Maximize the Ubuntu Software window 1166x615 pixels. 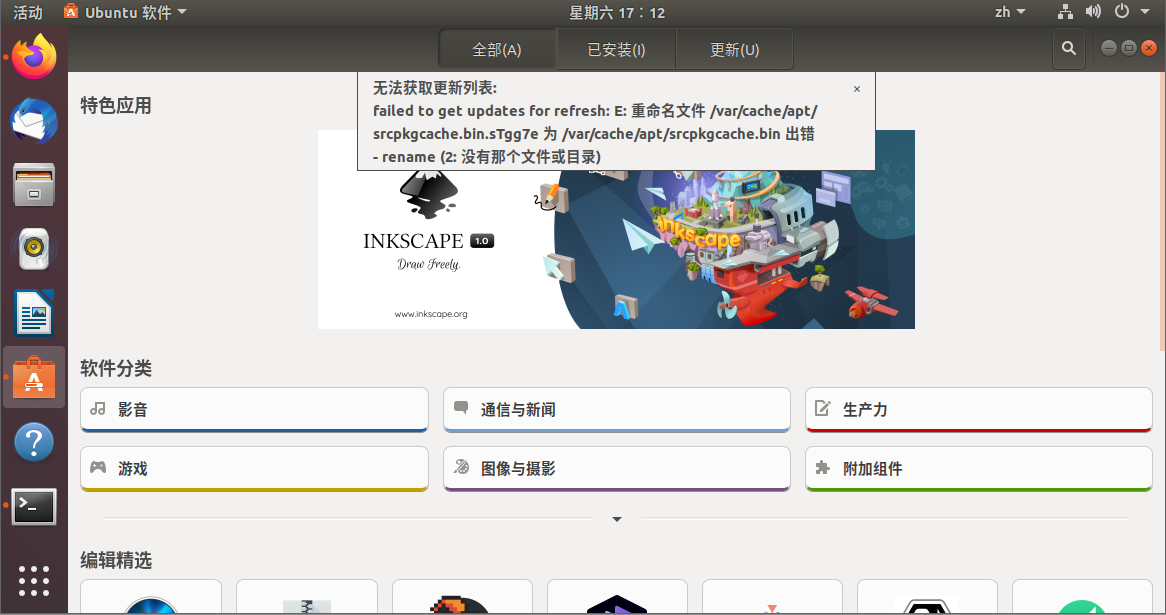click(x=1129, y=48)
